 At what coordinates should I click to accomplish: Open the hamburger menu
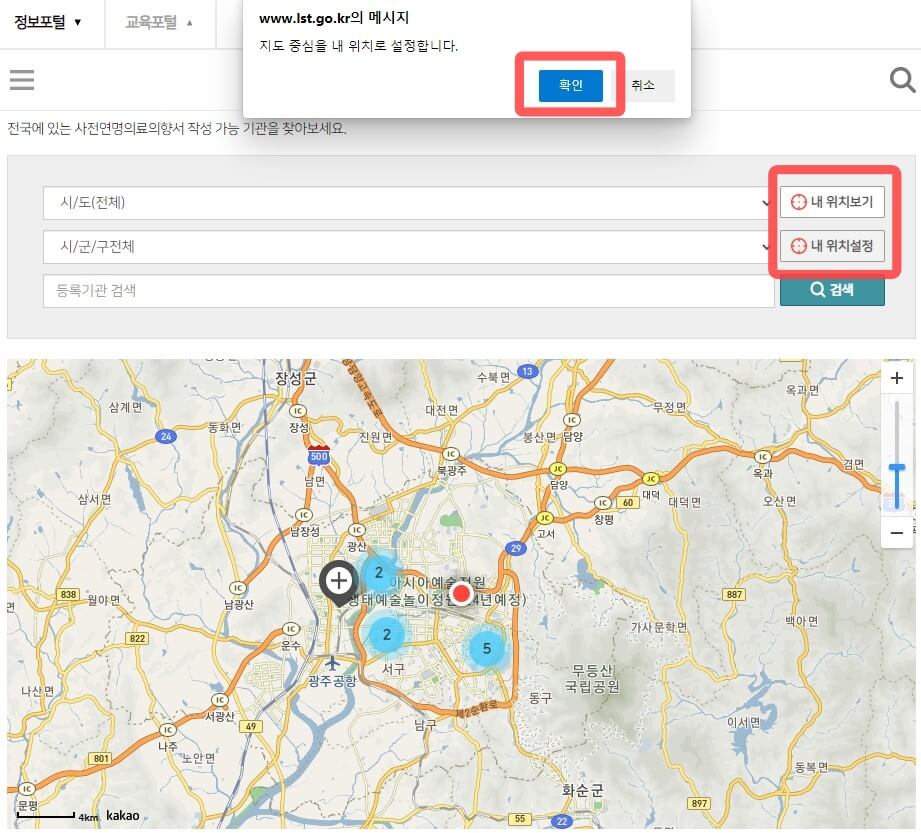(x=22, y=80)
